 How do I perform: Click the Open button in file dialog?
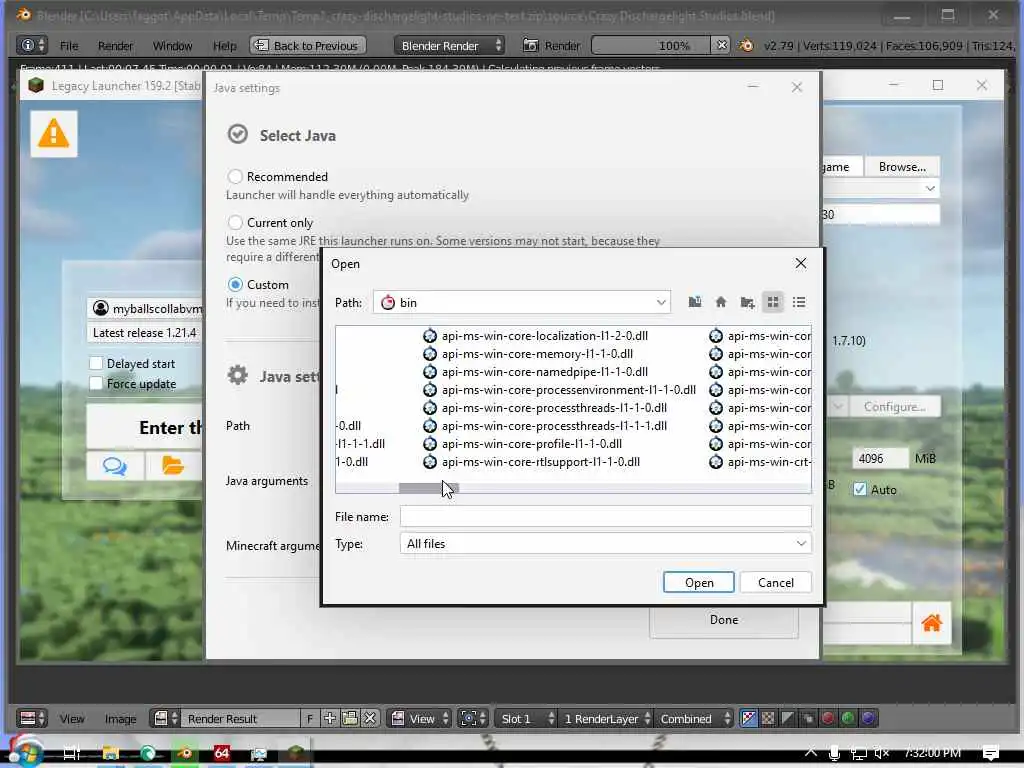(698, 583)
